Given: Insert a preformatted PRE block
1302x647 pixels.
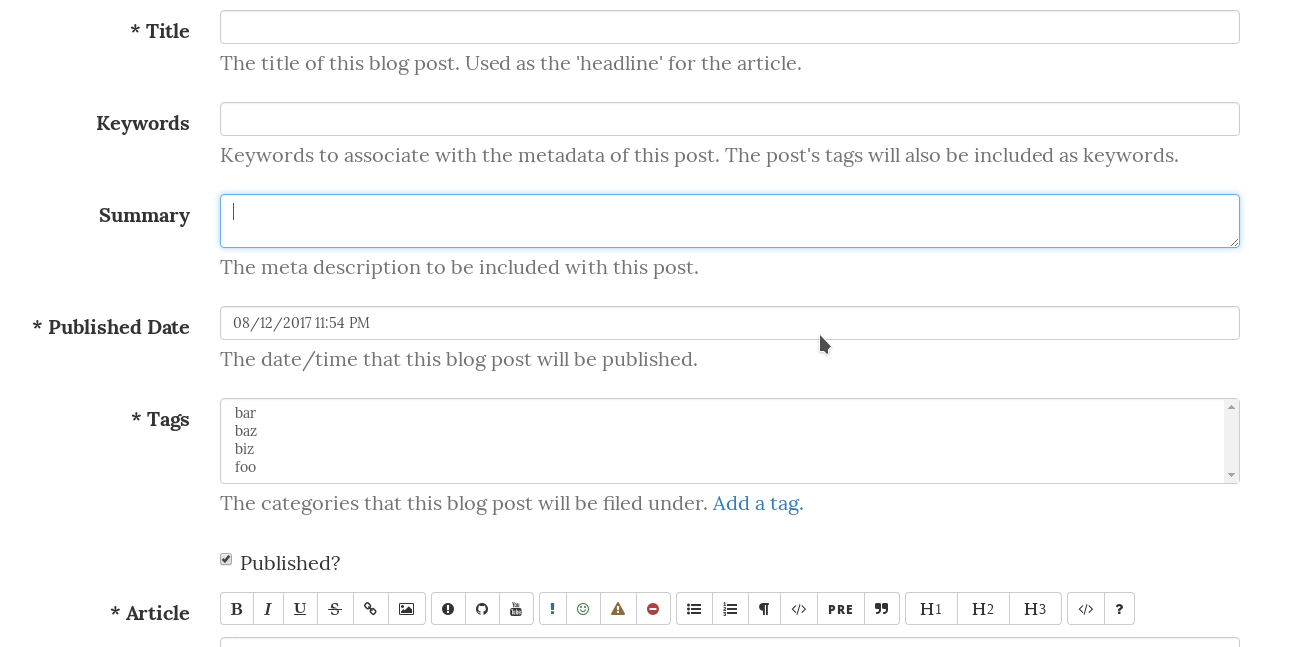Looking at the screenshot, I should (x=840, y=608).
